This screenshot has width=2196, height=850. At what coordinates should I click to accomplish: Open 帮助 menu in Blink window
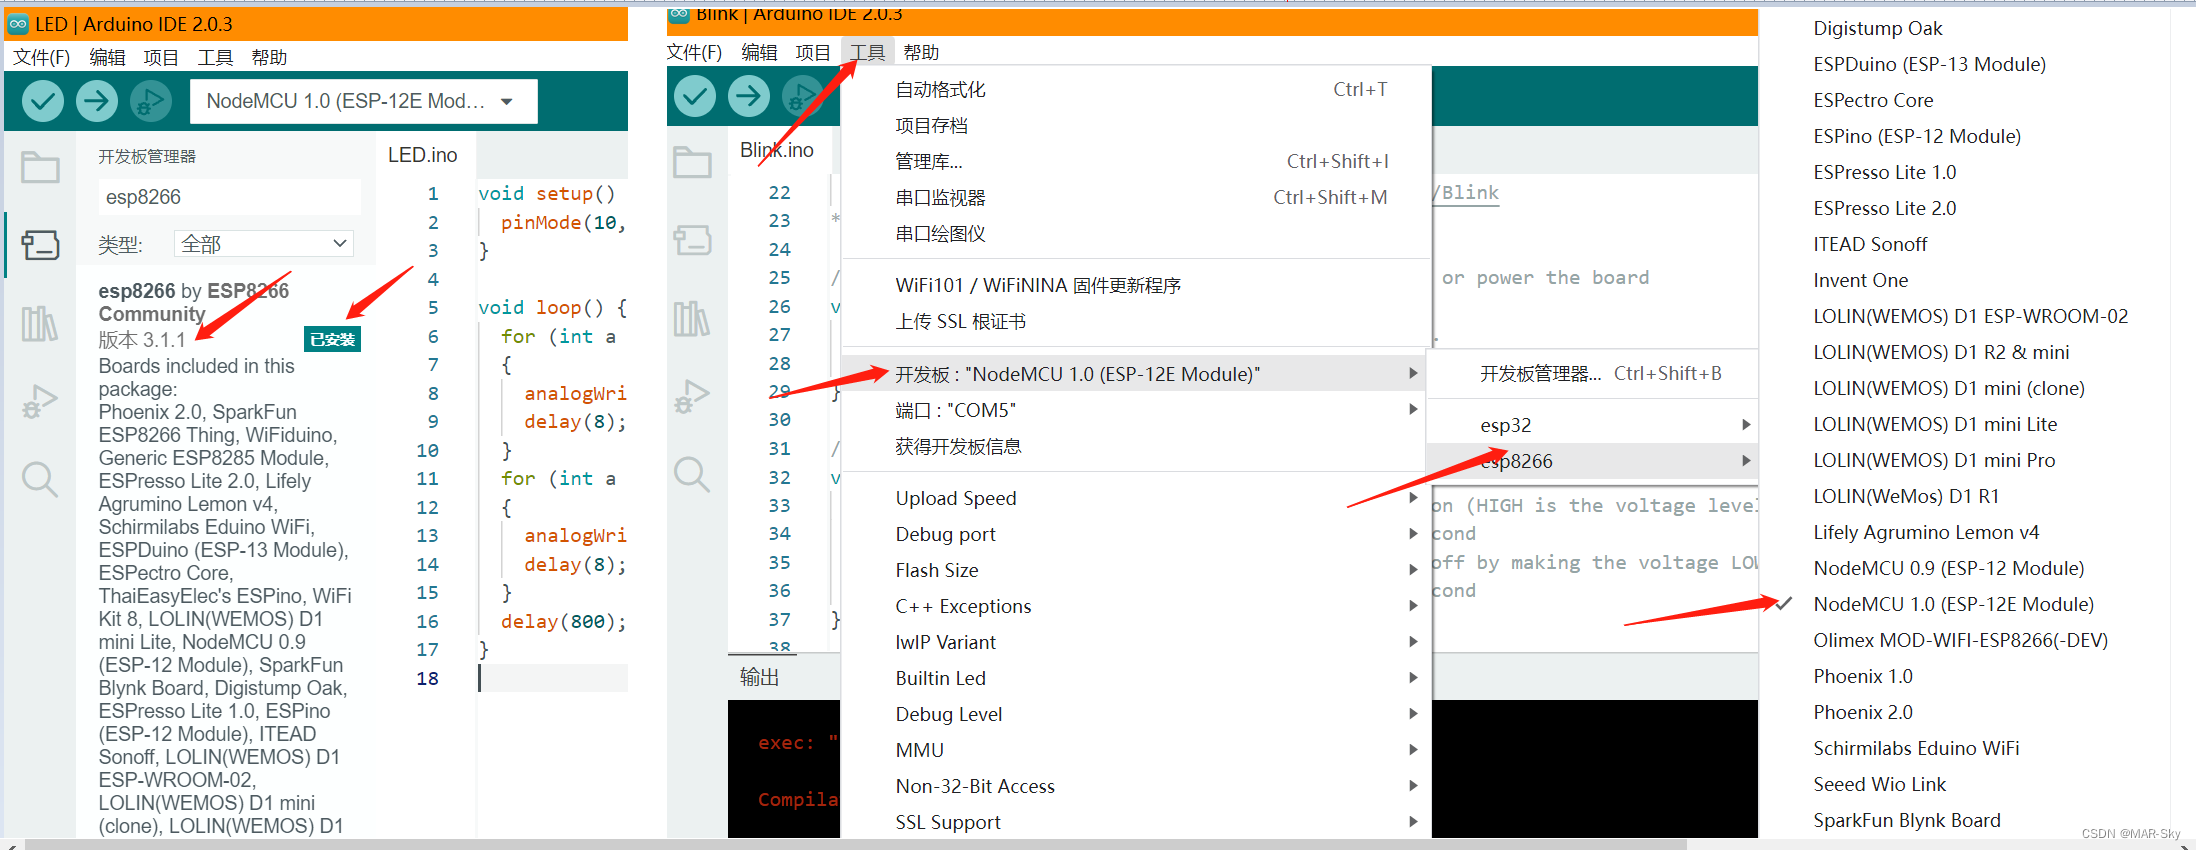(x=921, y=52)
